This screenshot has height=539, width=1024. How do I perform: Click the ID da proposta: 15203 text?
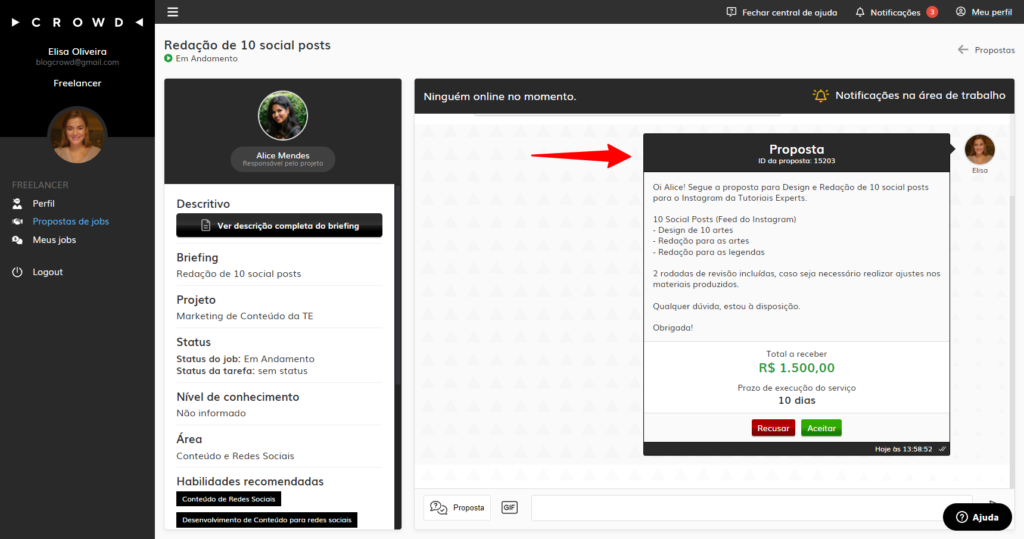(x=796, y=161)
